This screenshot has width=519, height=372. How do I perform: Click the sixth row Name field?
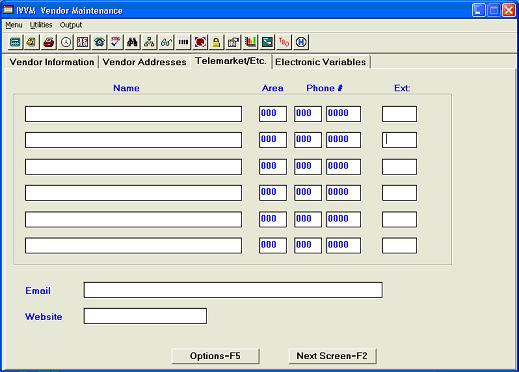point(133,246)
